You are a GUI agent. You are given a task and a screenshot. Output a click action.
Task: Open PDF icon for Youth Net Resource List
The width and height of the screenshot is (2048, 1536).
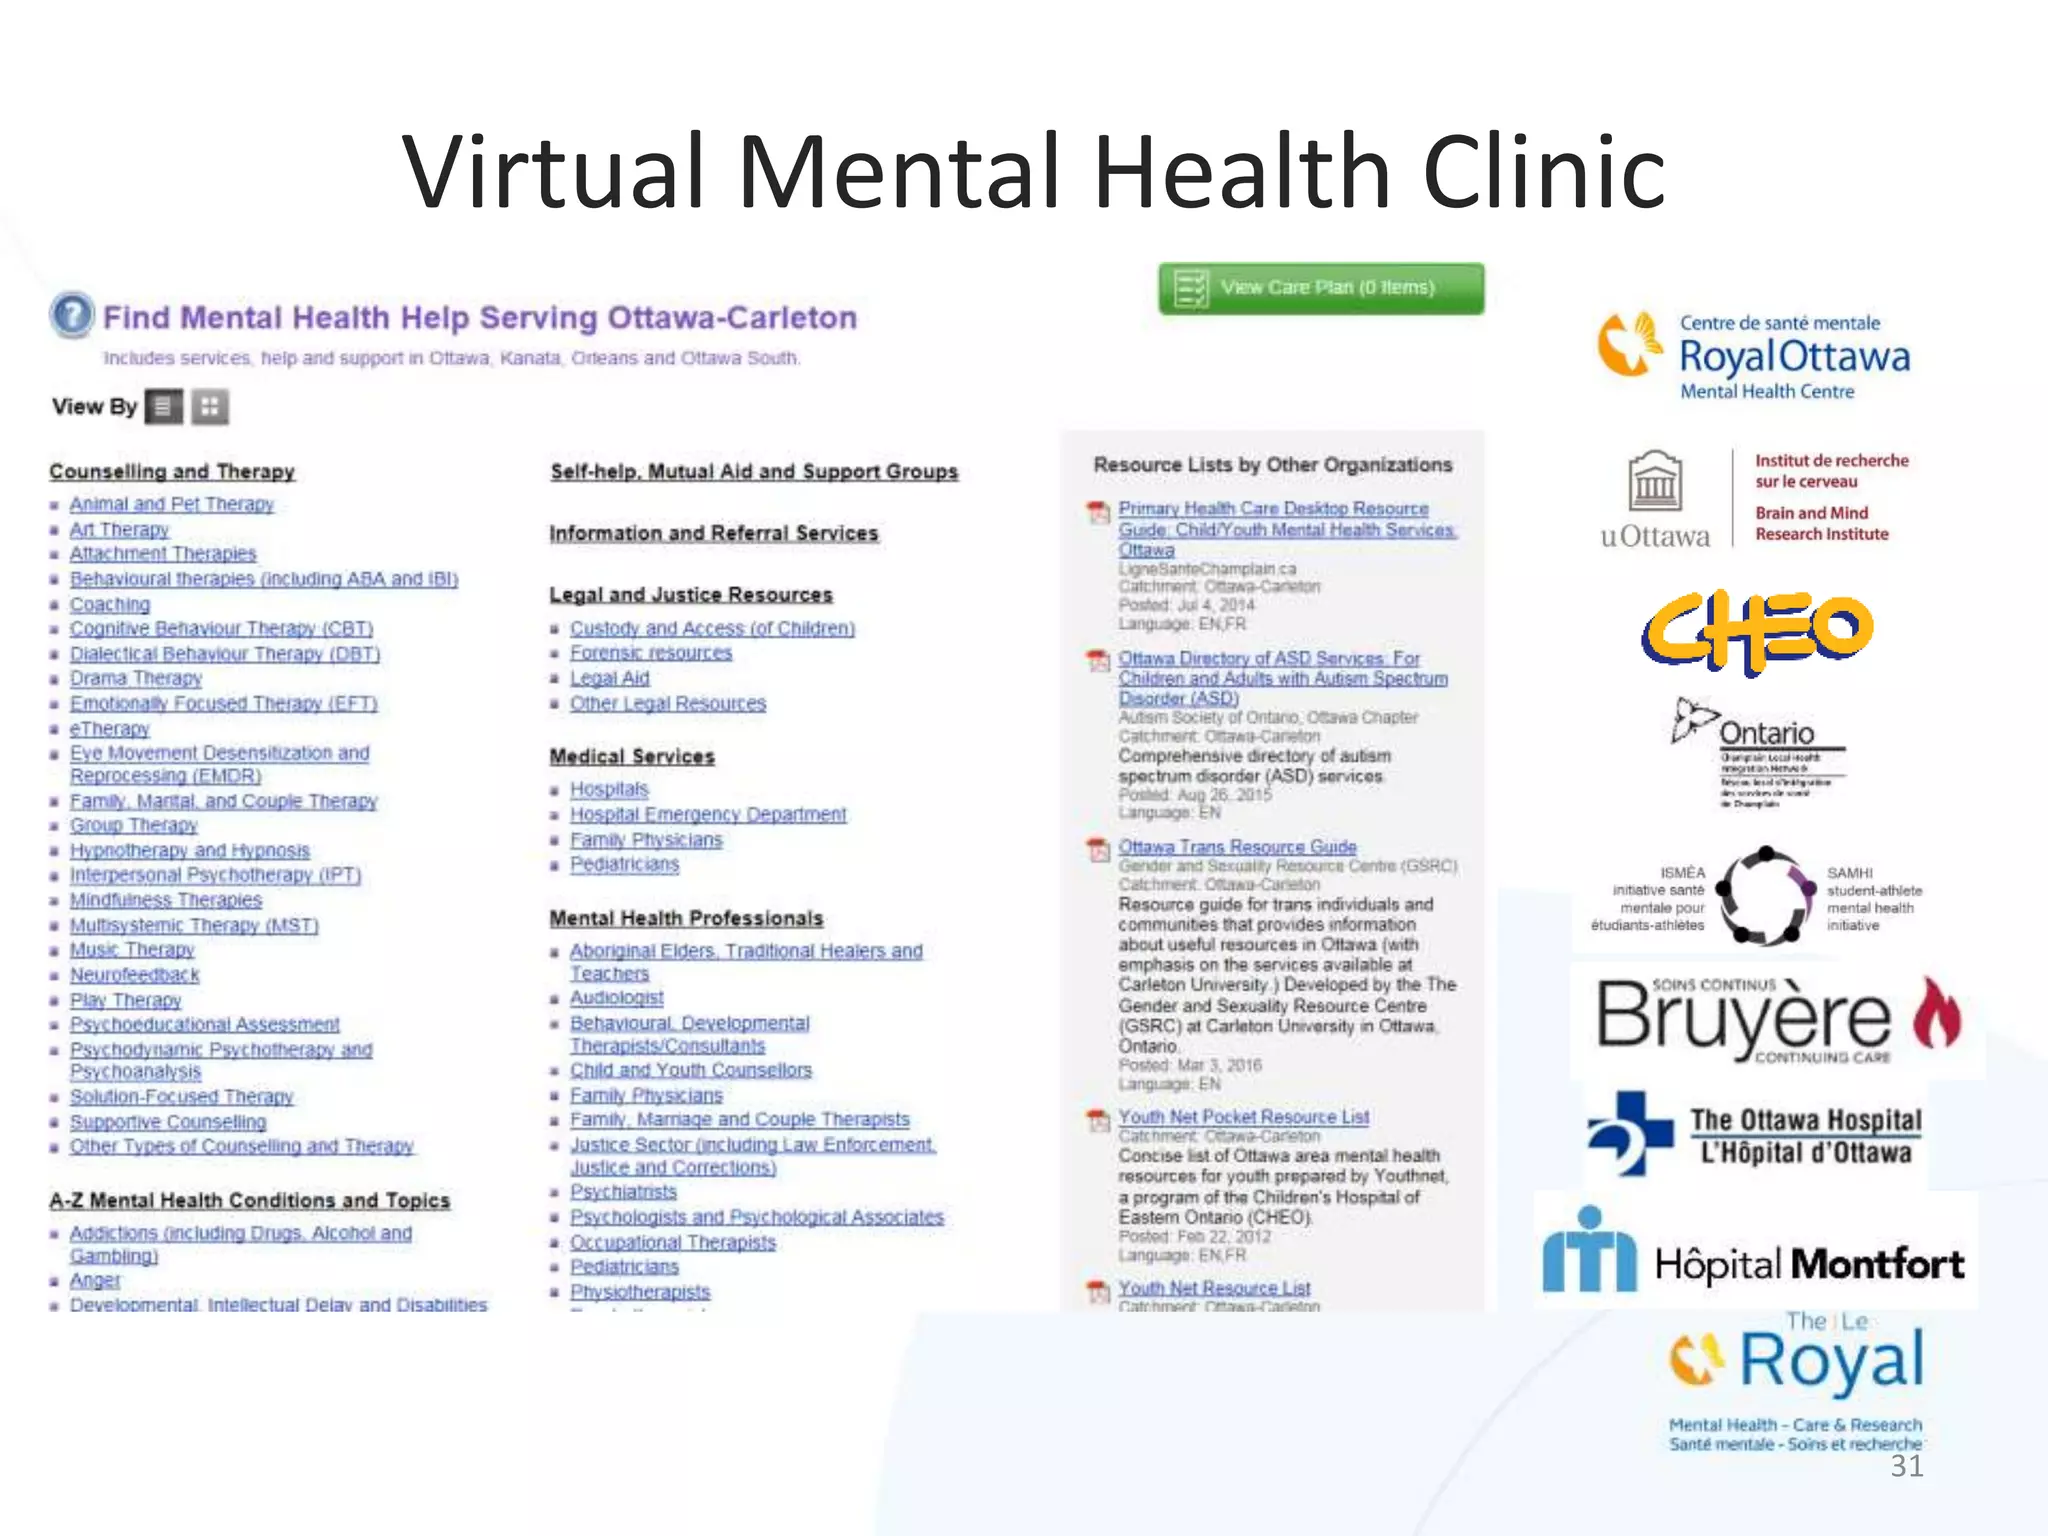tap(1099, 1292)
